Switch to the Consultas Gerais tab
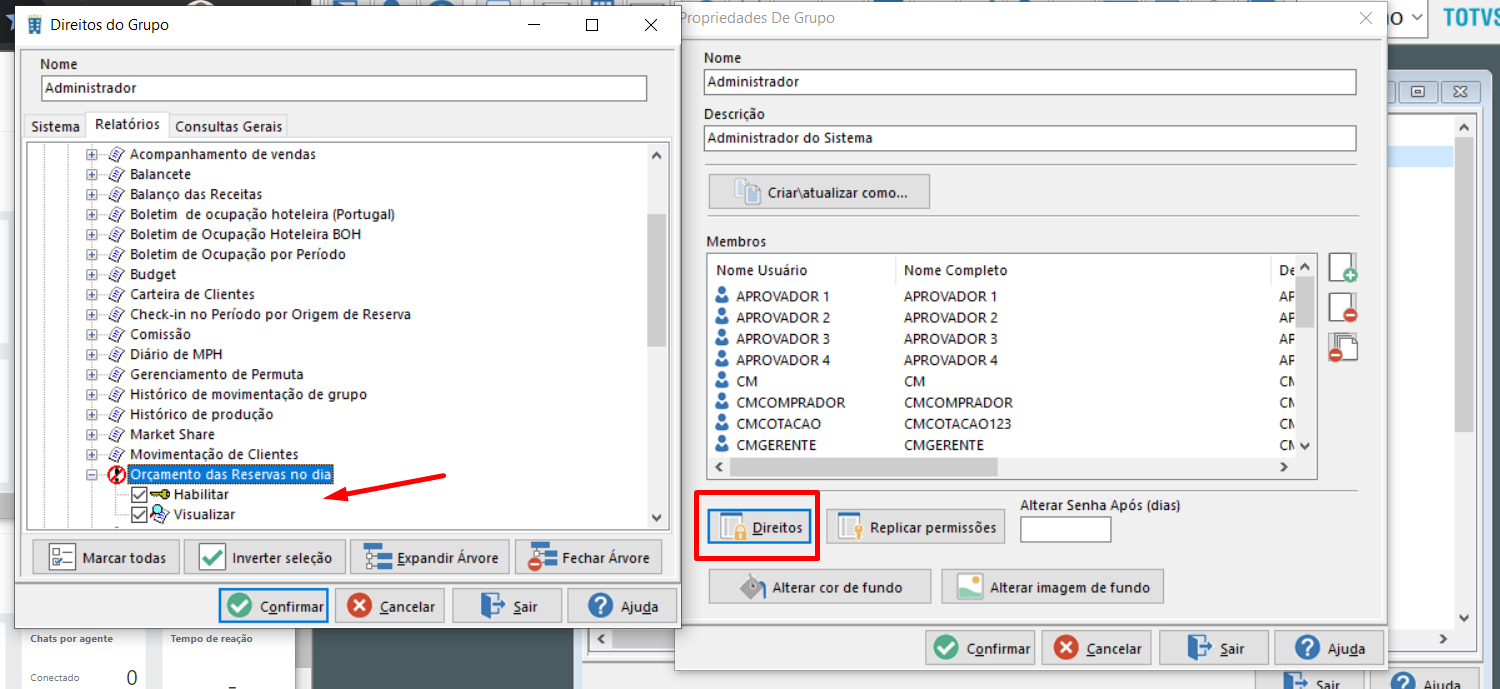The width and height of the screenshot is (1500, 689). [x=229, y=127]
